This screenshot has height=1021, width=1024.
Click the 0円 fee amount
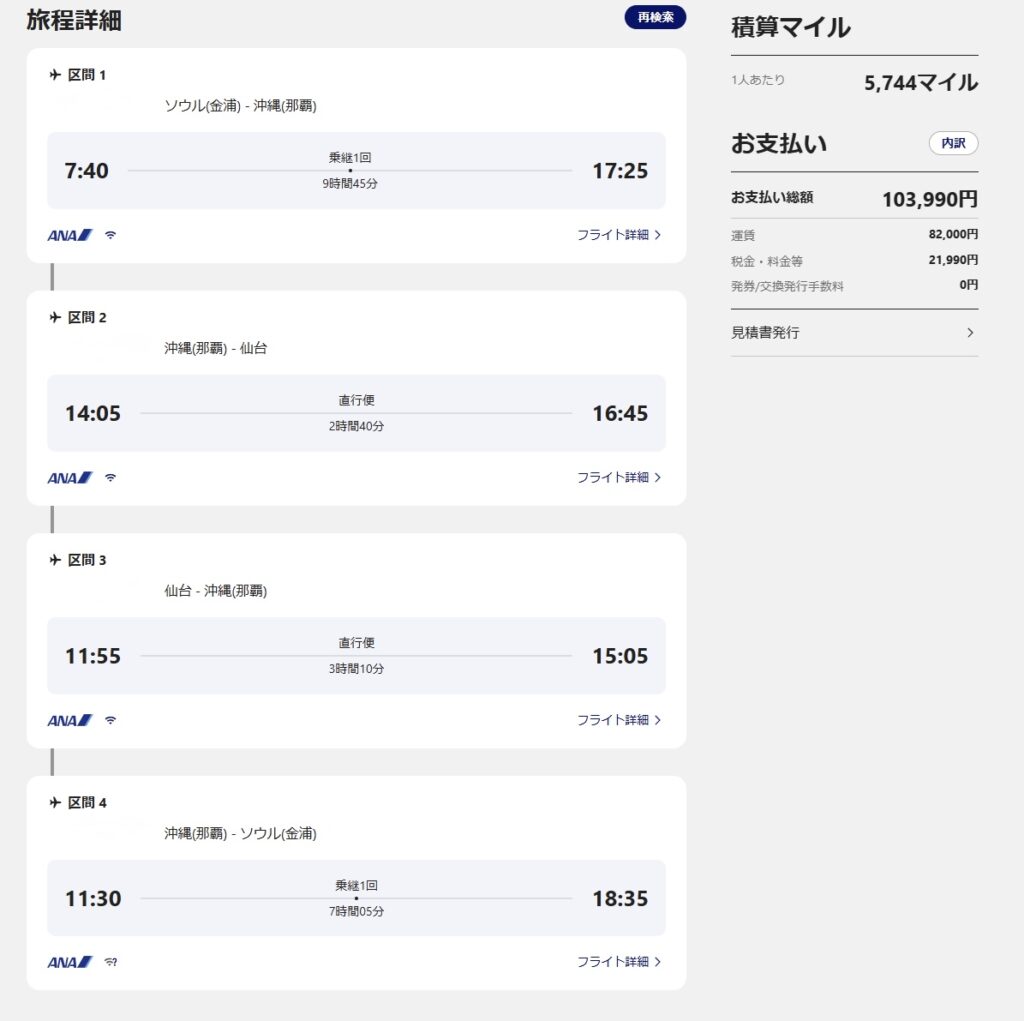pos(968,285)
